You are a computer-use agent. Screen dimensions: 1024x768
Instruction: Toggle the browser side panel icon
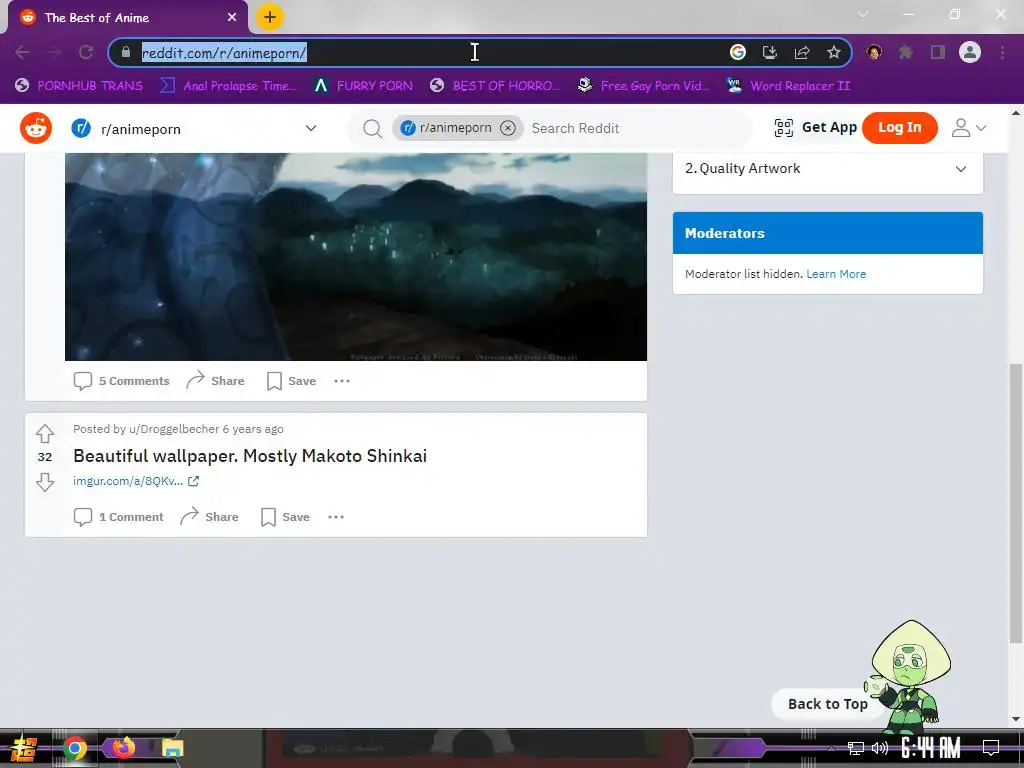pos(938,52)
